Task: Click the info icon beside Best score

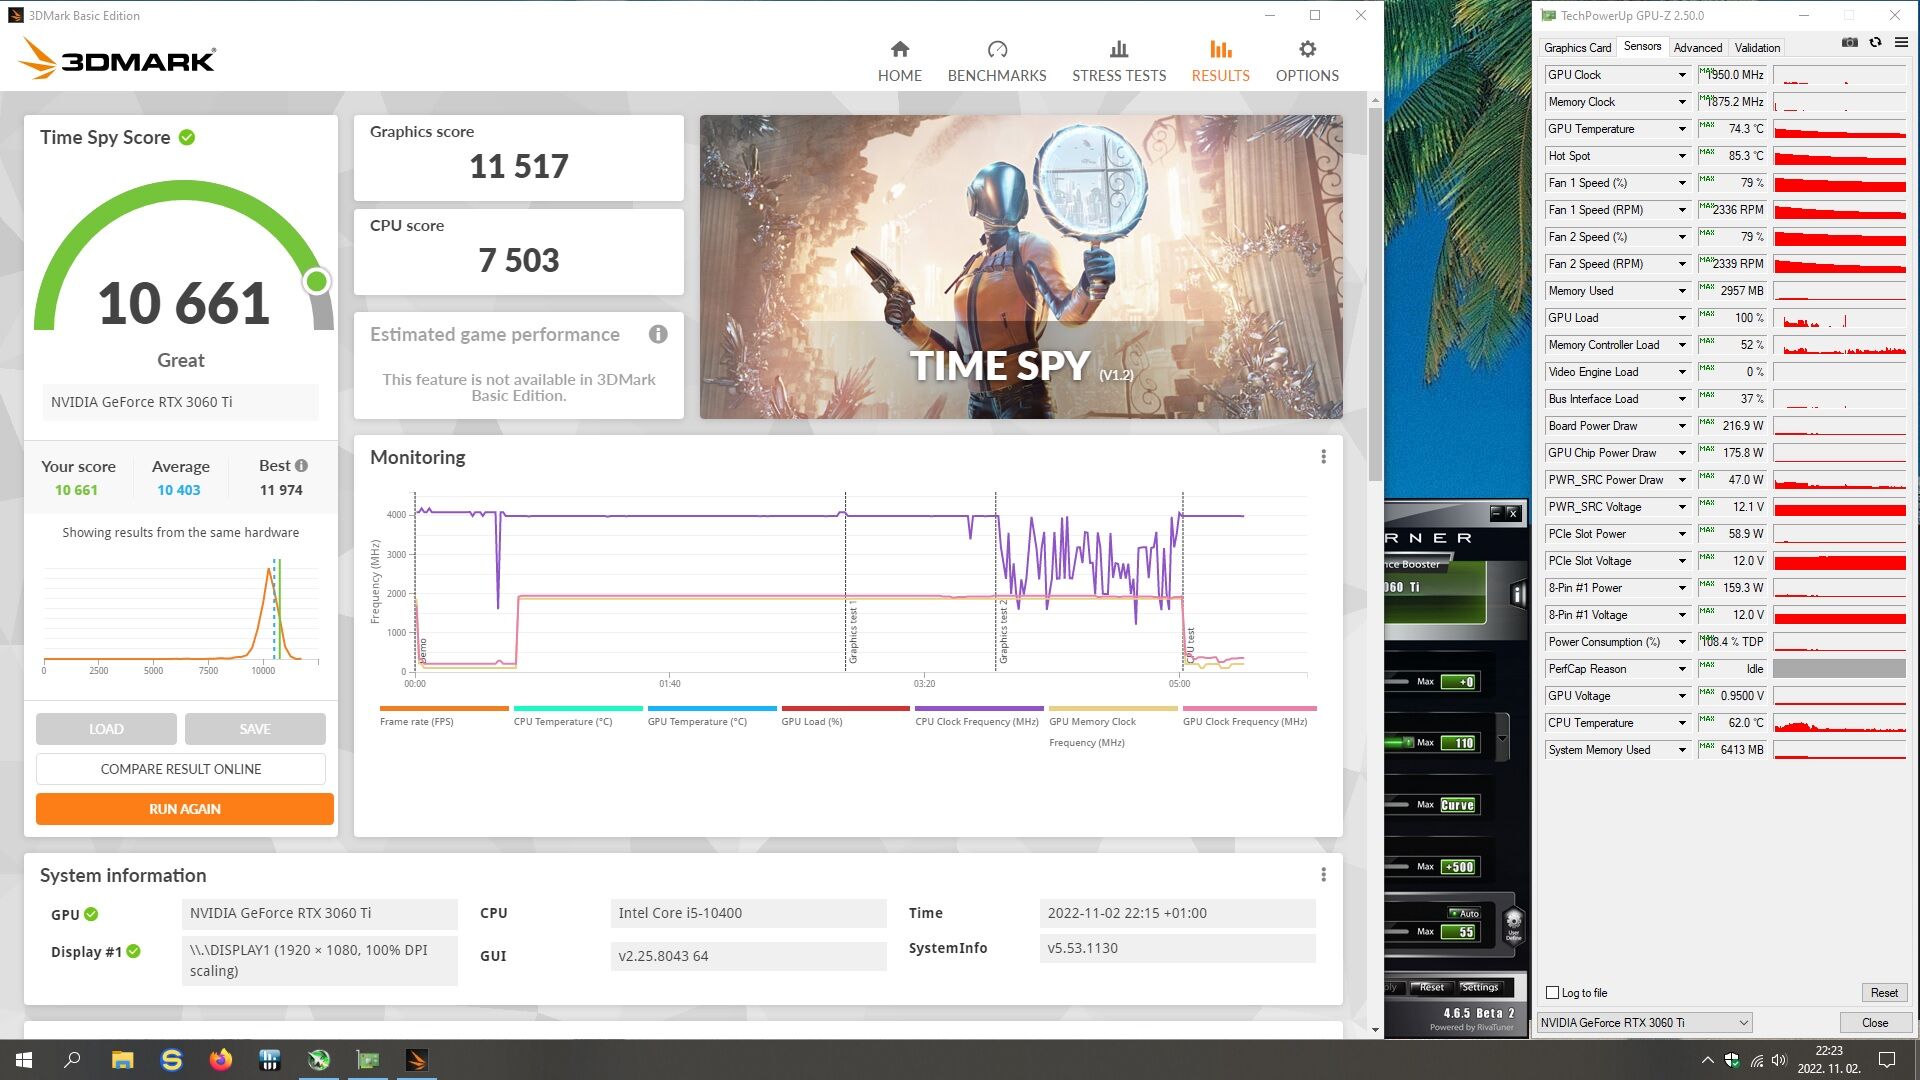Action: (301, 465)
